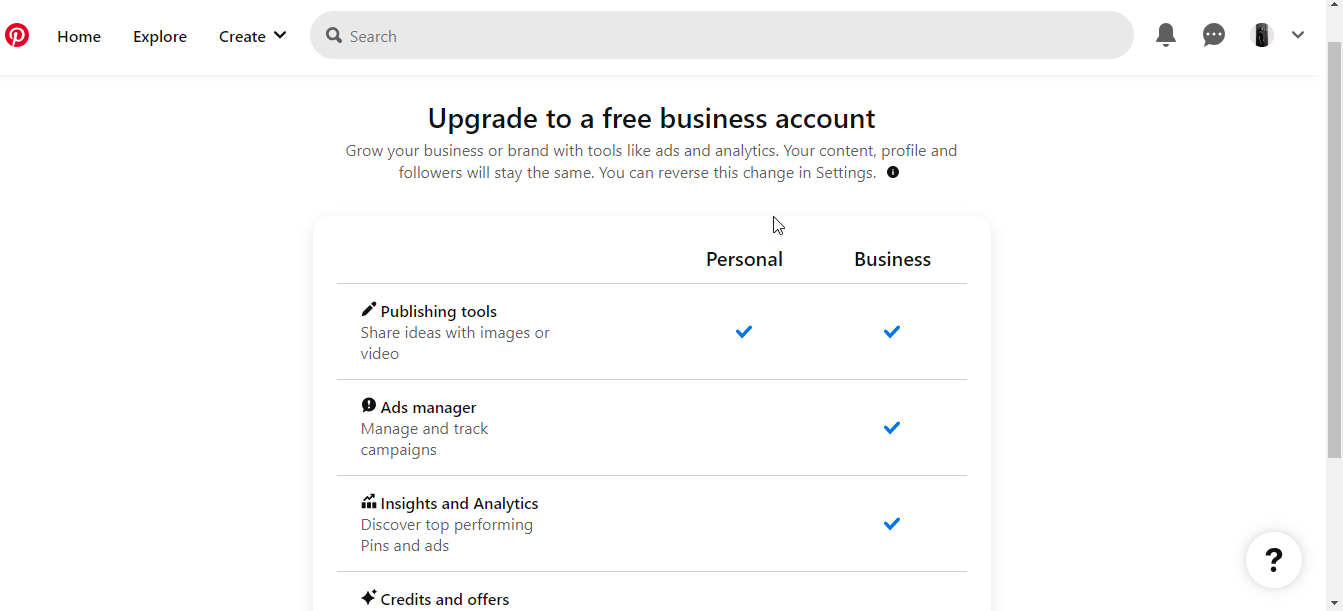Click the Ads manager megaphone icon
Viewport: 1343px width, 611px height.
(x=369, y=406)
